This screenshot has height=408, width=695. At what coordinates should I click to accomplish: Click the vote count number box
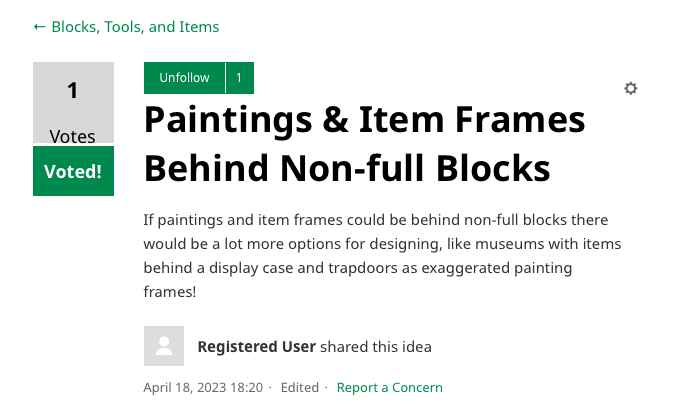coord(73,91)
